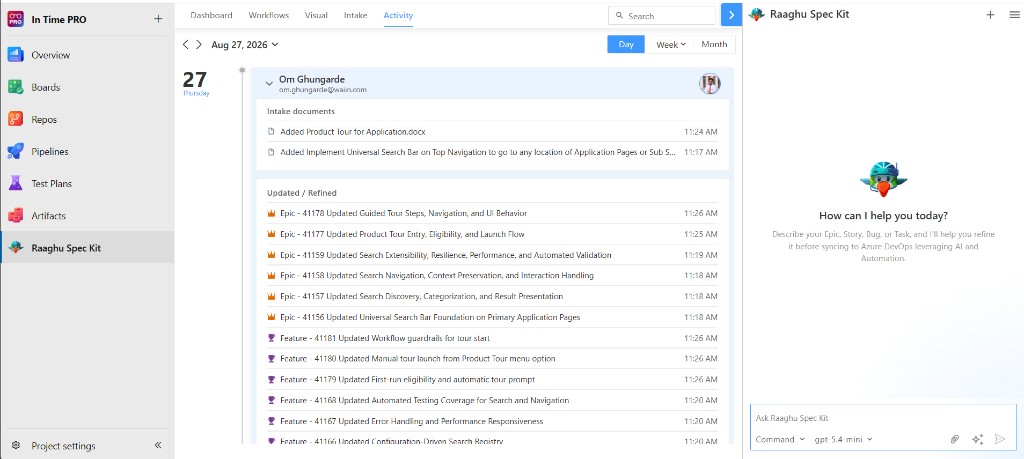Select the Activity tab
Image resolution: width=1024 pixels, height=459 pixels.
(398, 15)
